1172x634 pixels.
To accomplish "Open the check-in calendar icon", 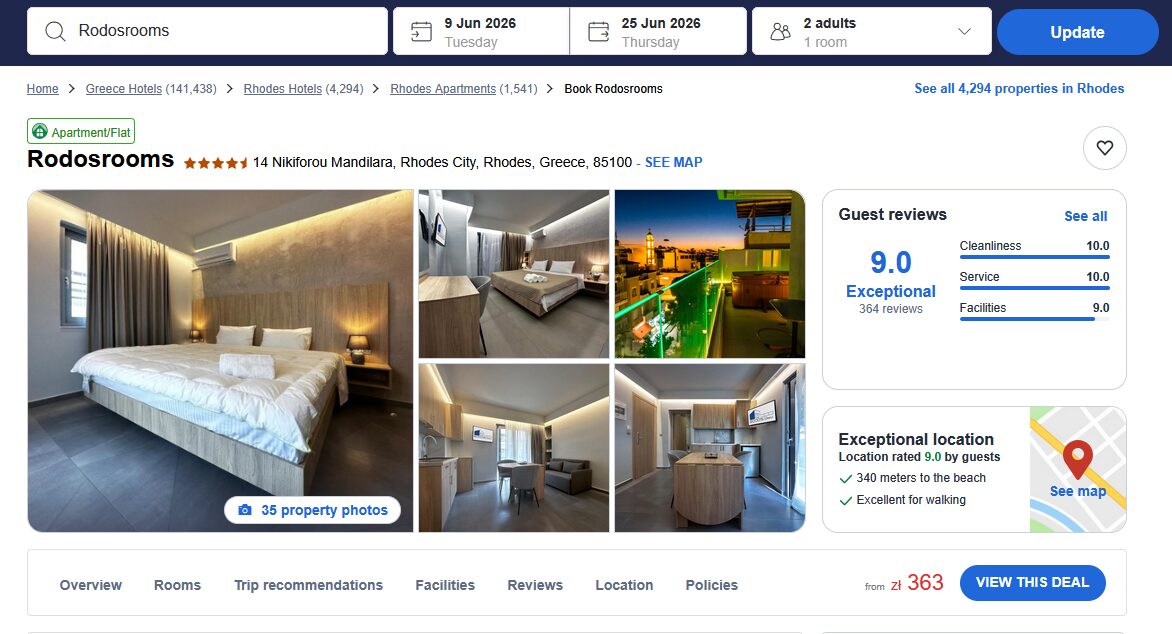I will (422, 31).
